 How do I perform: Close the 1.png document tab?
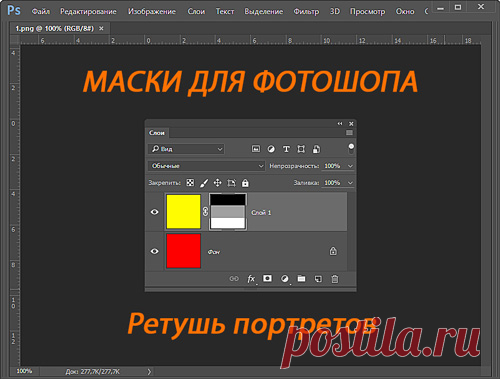tap(101, 28)
